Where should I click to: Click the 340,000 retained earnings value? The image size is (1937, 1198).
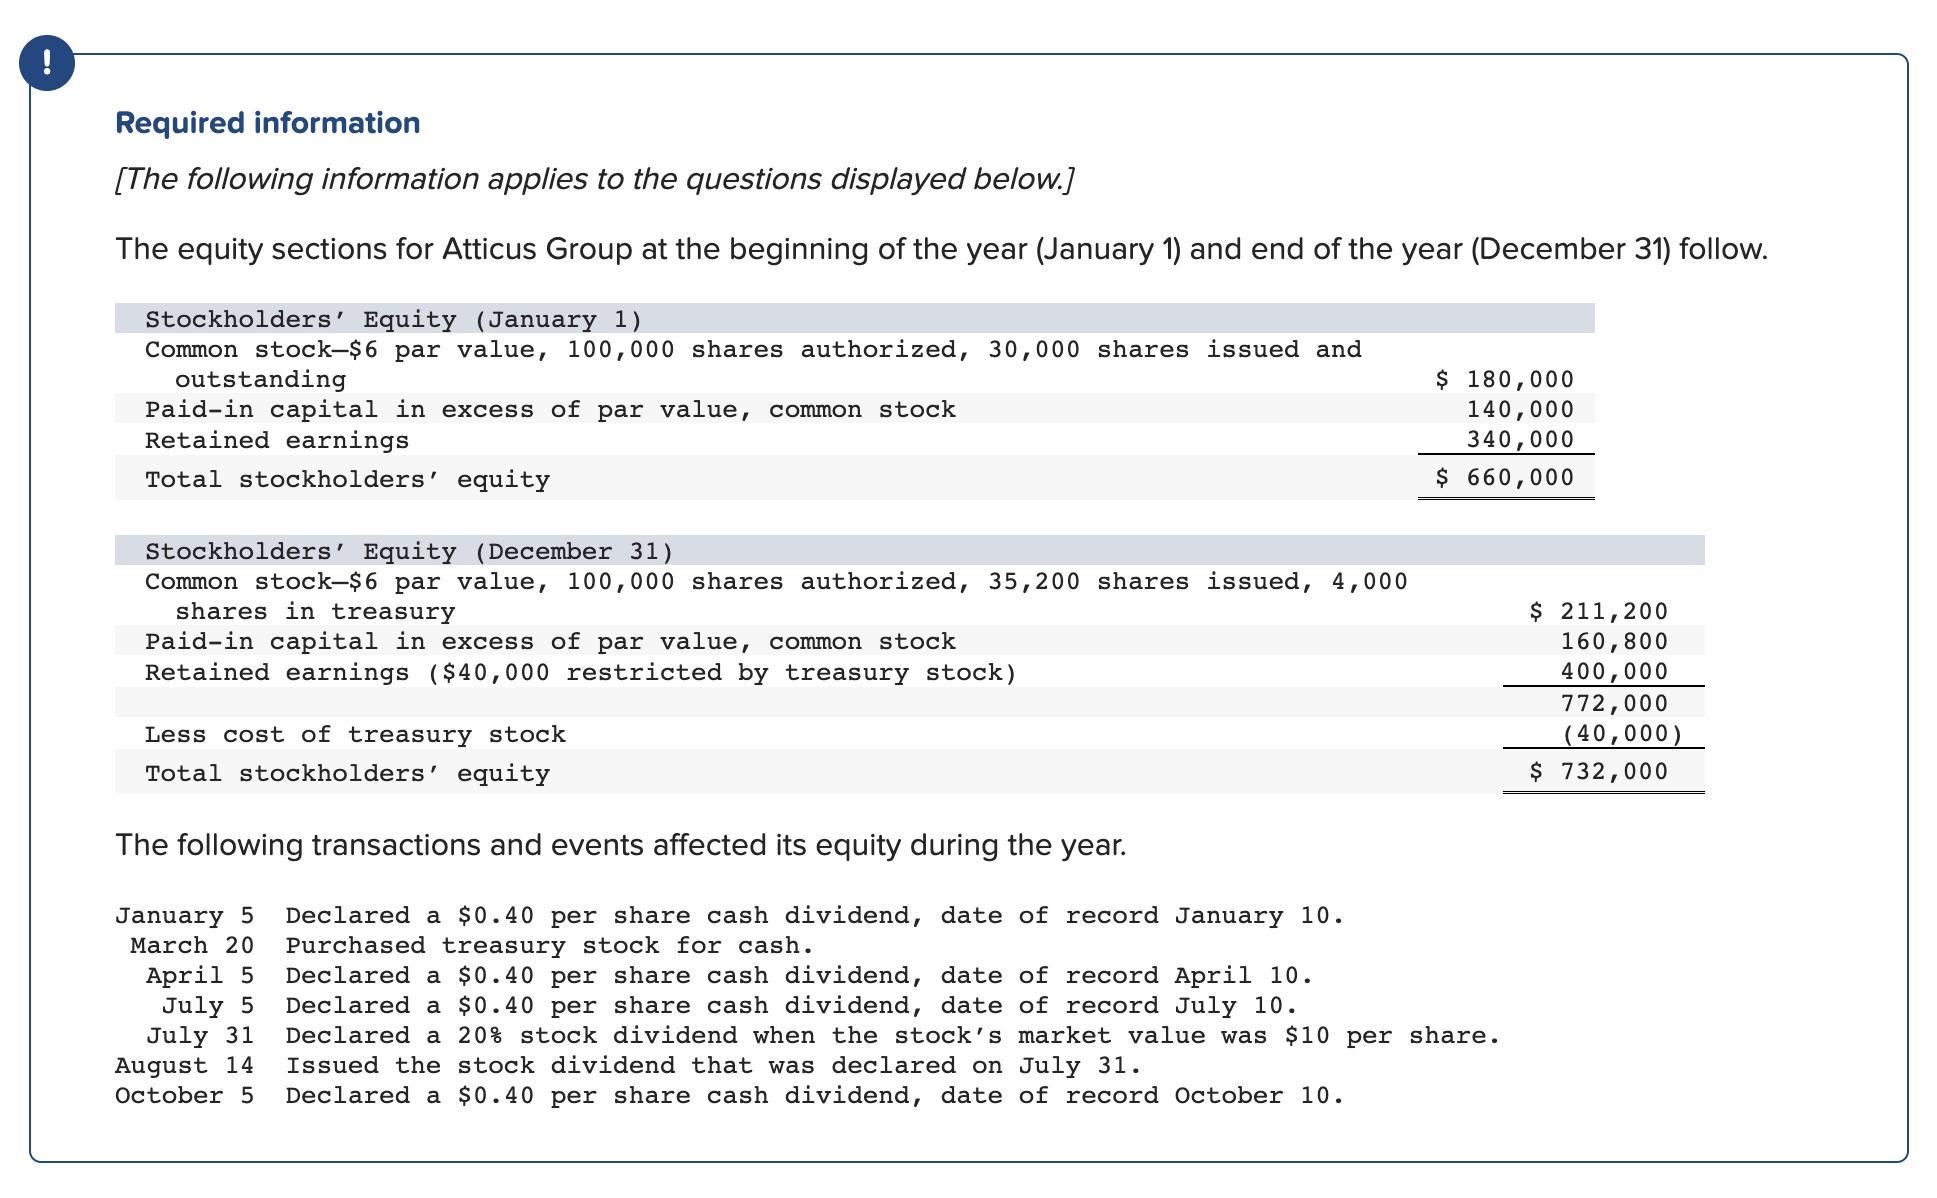(1519, 439)
